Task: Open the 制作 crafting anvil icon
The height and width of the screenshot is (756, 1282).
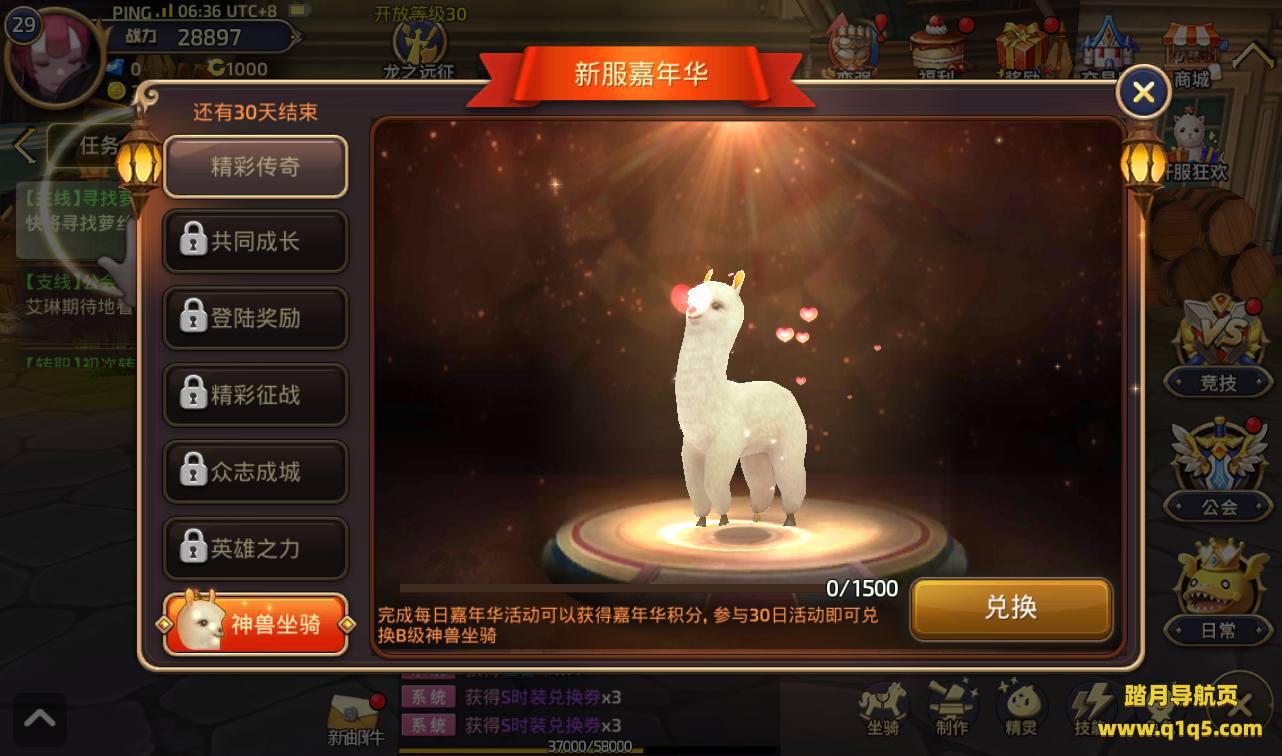Action: point(952,707)
